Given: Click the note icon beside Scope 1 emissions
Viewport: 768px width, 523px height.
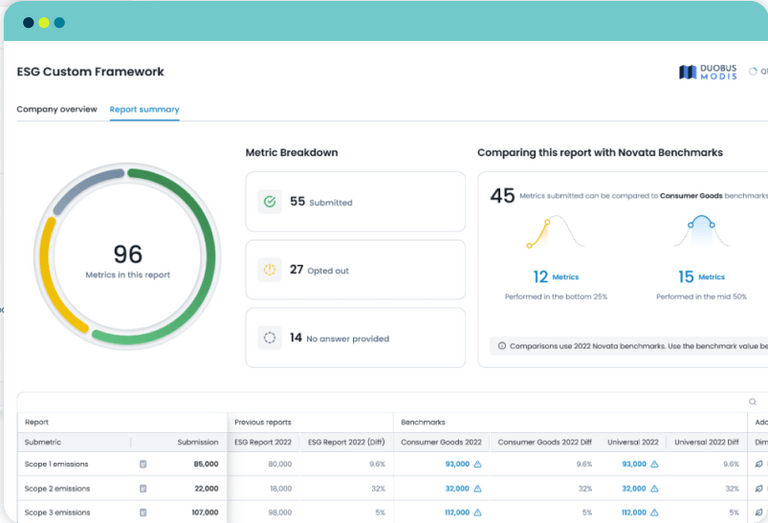Looking at the screenshot, I should [143, 464].
